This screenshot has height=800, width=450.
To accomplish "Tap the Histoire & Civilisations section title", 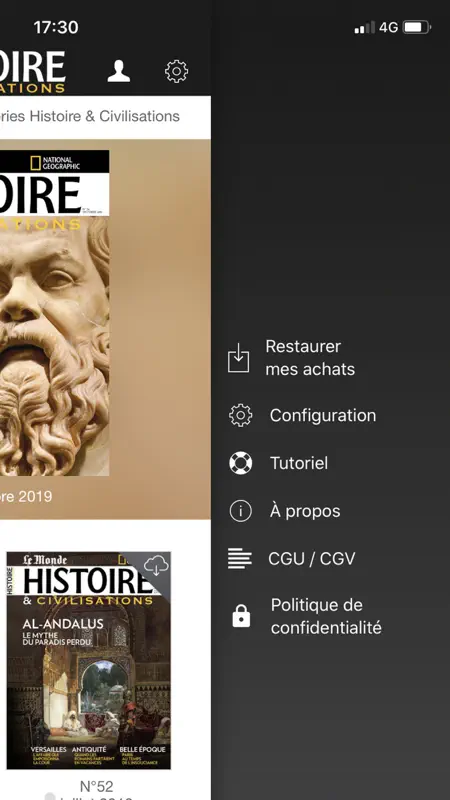I will click(x=90, y=116).
